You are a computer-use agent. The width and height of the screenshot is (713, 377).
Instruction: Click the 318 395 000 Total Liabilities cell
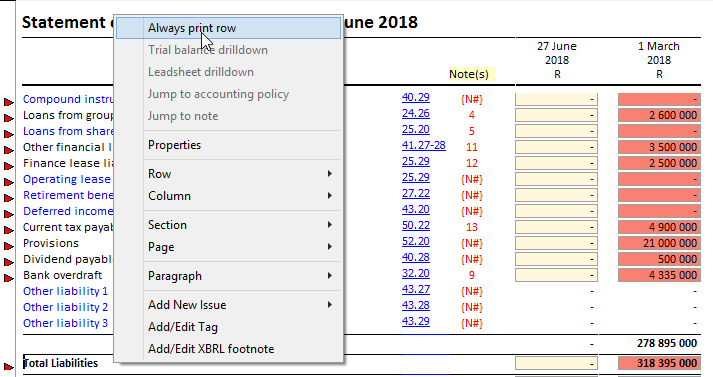[x=659, y=363]
